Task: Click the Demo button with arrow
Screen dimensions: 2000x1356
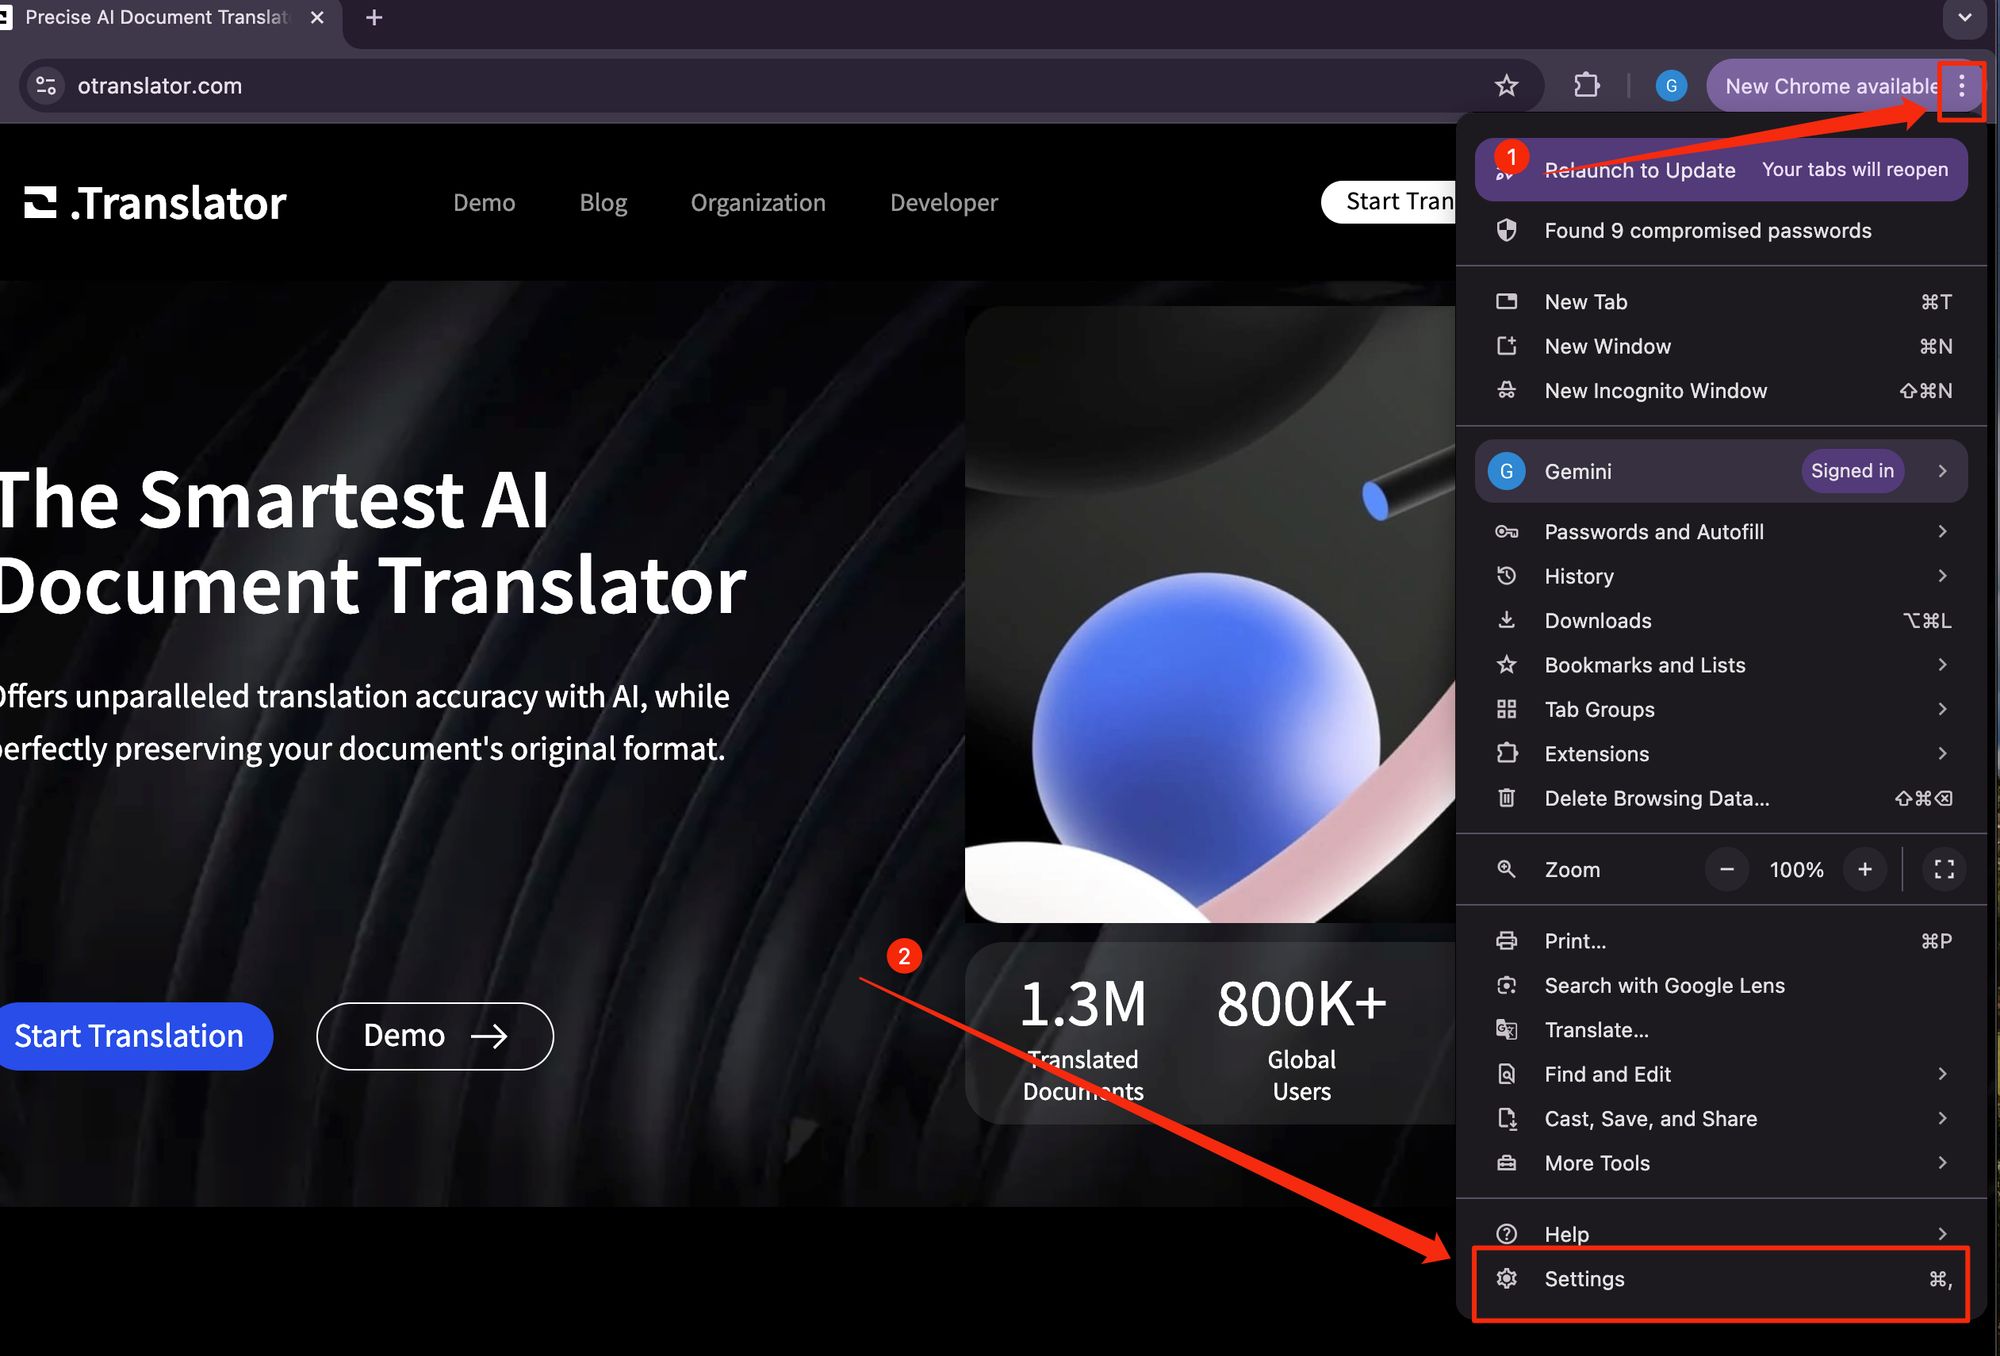Action: pos(435,1036)
